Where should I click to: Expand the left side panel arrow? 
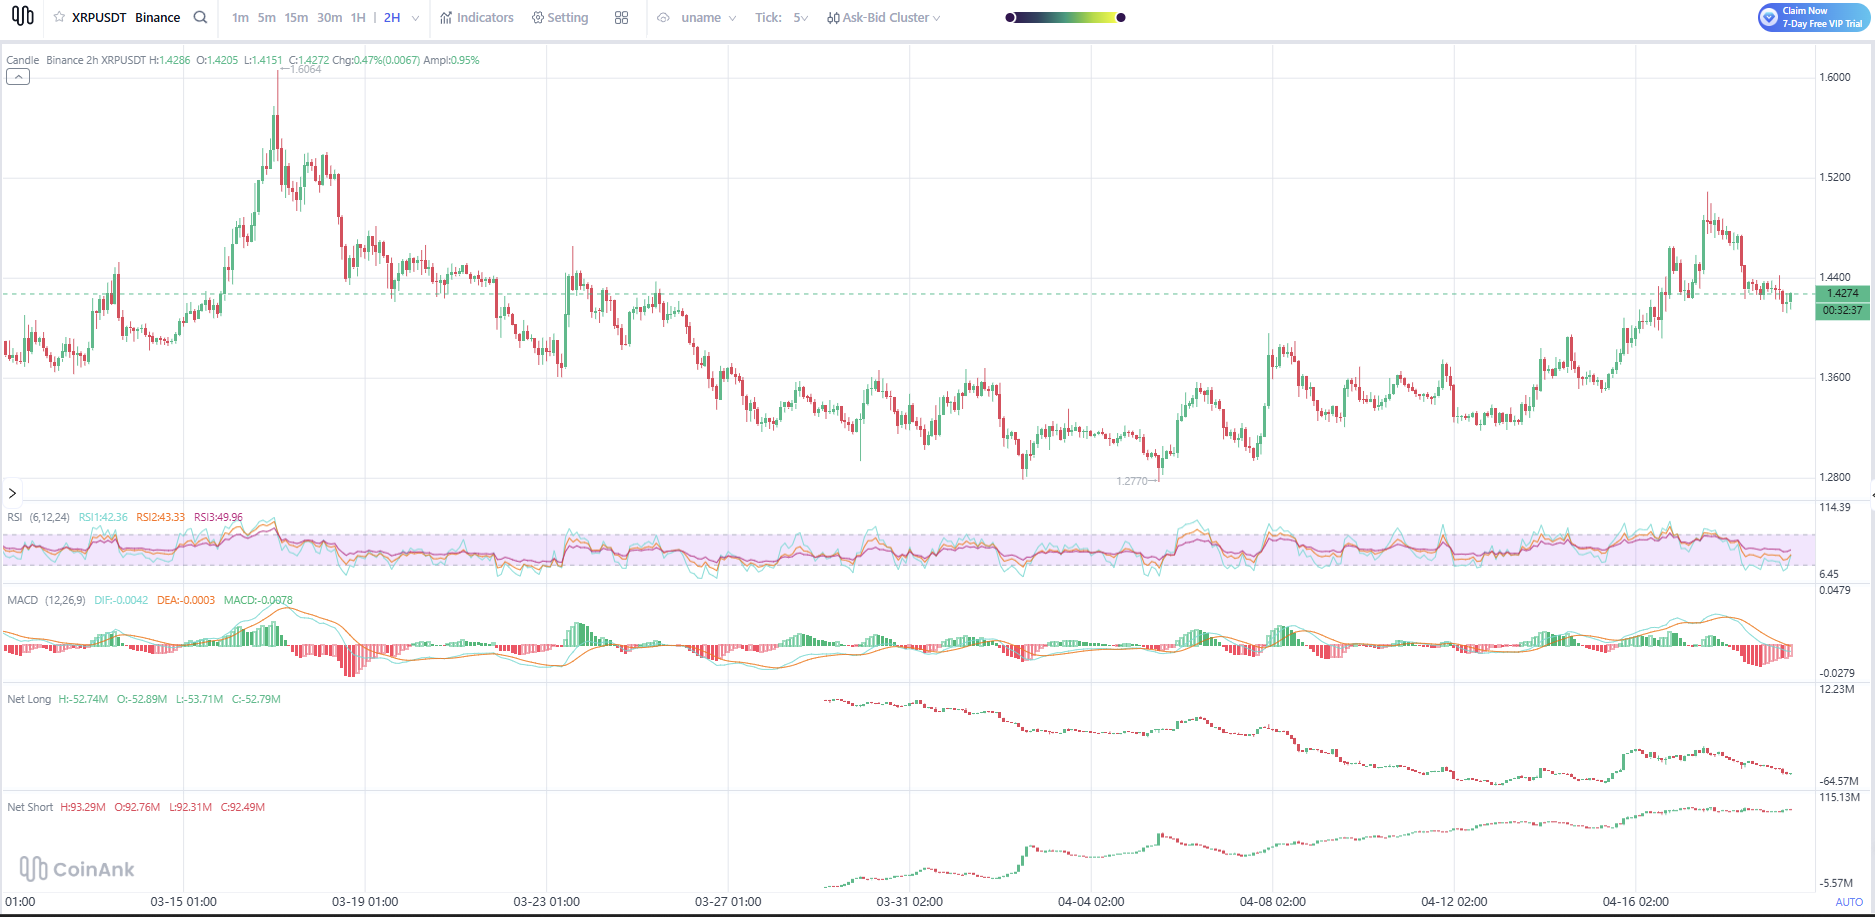12,493
